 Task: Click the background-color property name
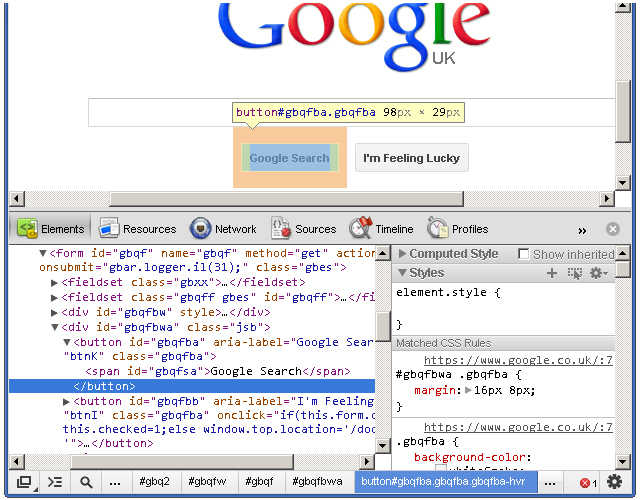[x=469, y=457]
